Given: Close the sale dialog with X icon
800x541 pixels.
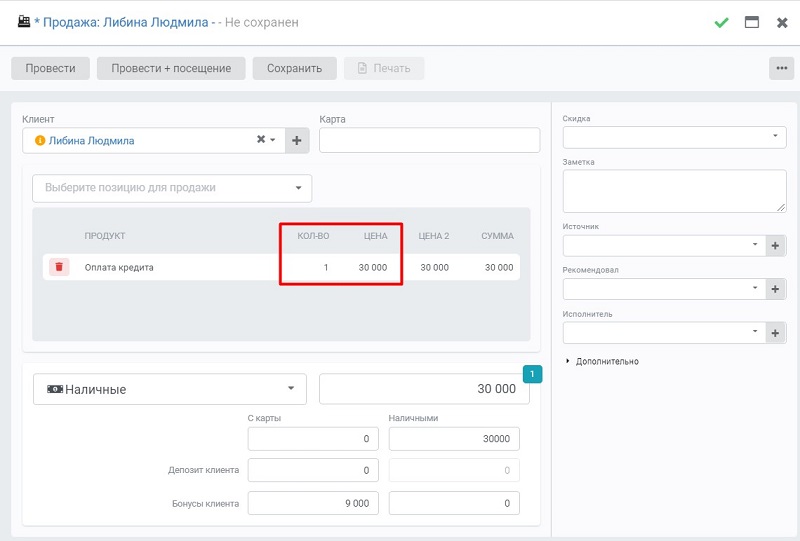Looking at the screenshot, I should click(782, 22).
